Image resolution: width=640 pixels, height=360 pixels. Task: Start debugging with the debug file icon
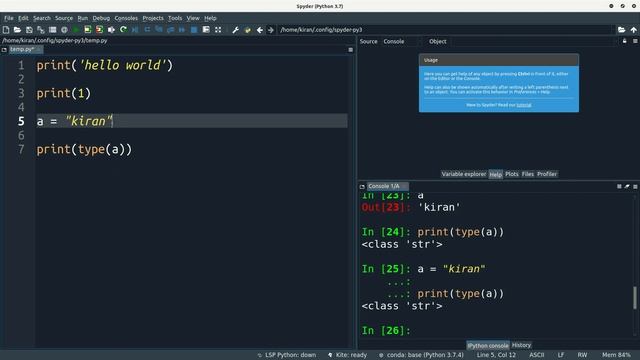(x=135, y=30)
